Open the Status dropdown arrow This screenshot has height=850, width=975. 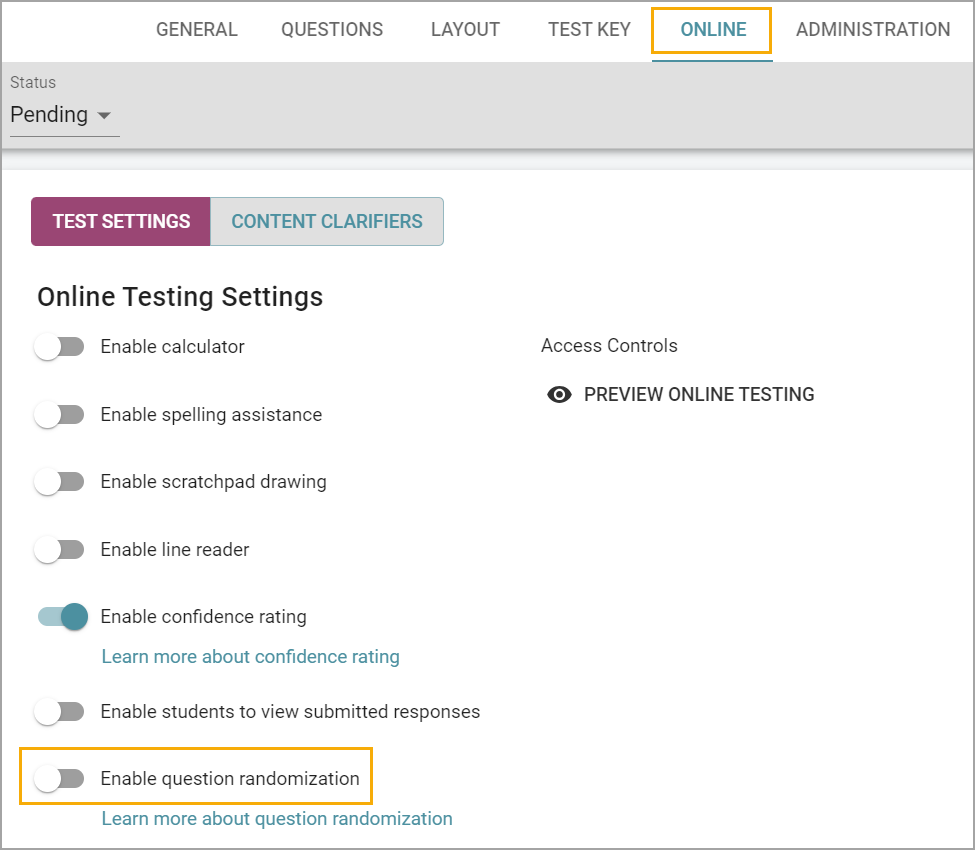tap(104, 116)
